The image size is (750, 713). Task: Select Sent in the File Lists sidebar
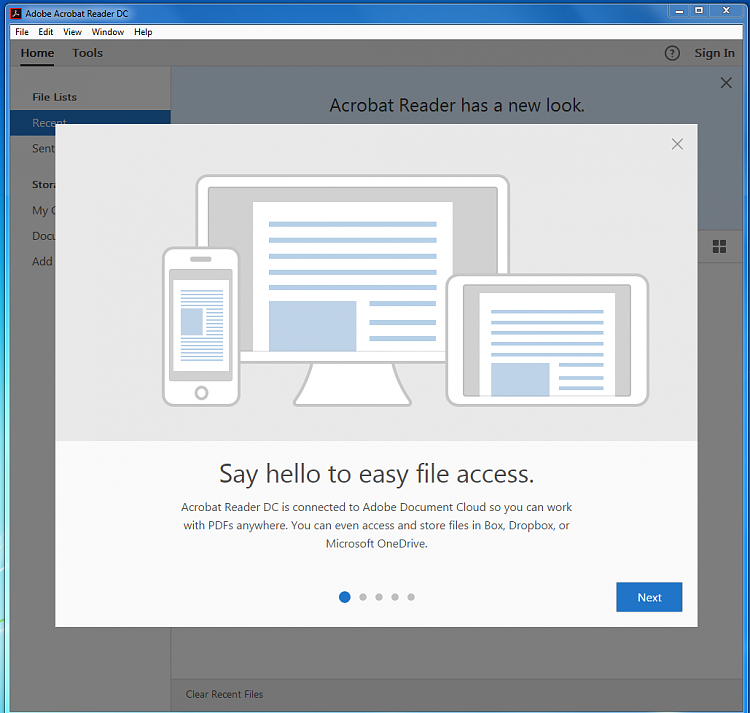pos(44,148)
